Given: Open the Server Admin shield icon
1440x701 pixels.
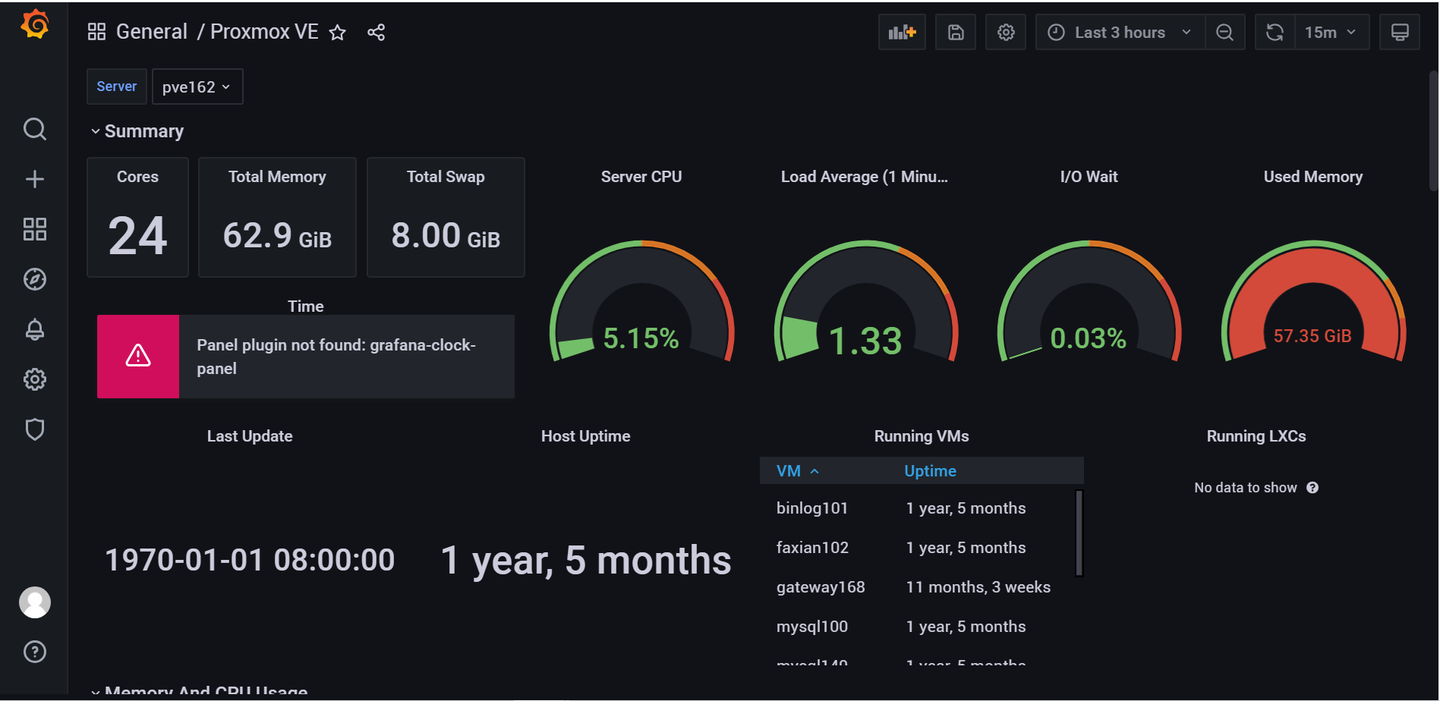Looking at the screenshot, I should pos(35,429).
